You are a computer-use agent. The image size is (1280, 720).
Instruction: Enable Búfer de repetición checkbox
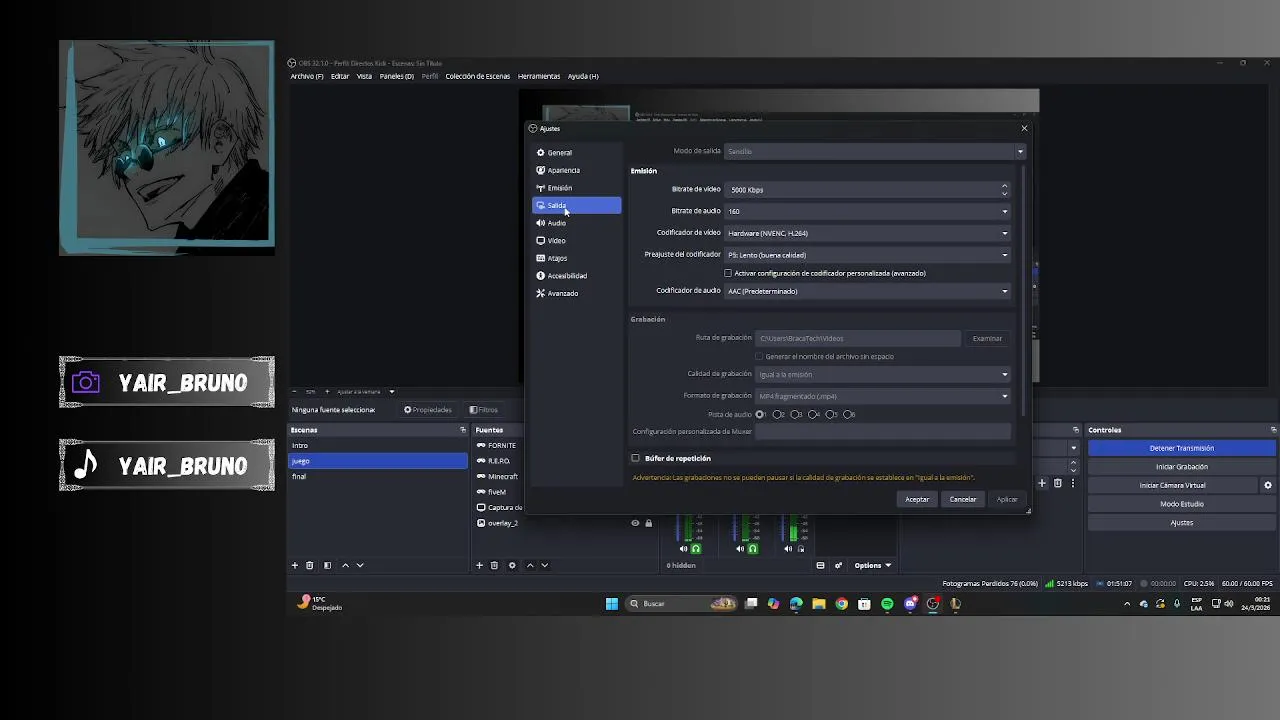(635, 458)
